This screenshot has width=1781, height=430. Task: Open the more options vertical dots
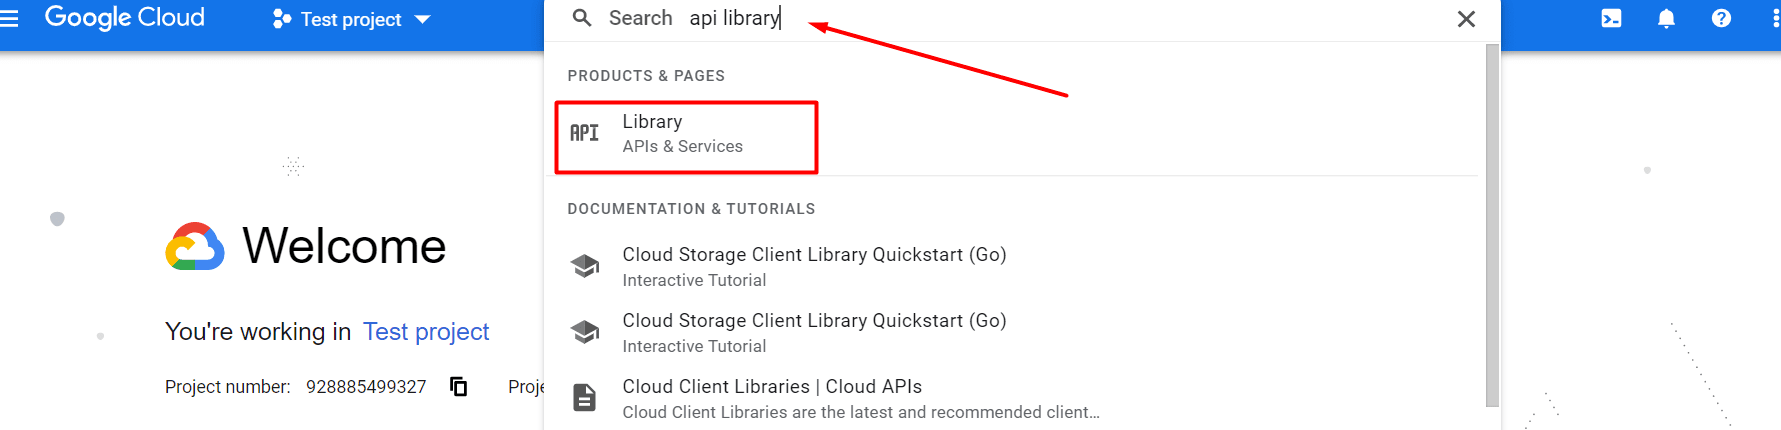1775,18
